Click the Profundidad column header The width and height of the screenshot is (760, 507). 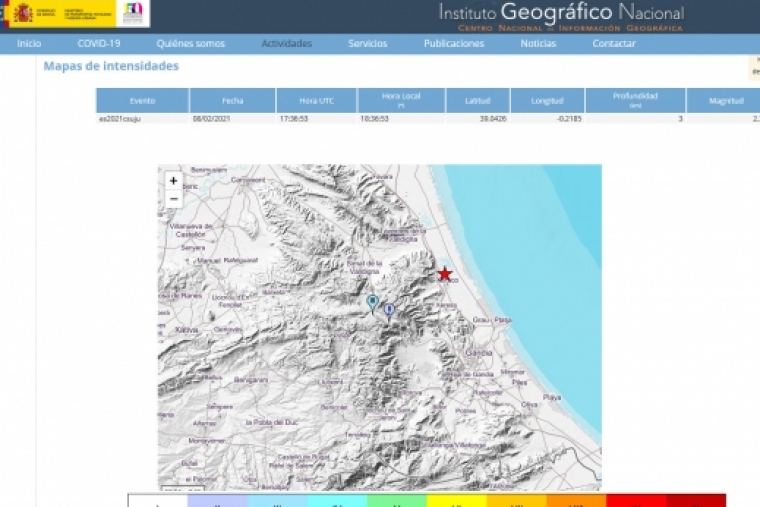(x=635, y=100)
